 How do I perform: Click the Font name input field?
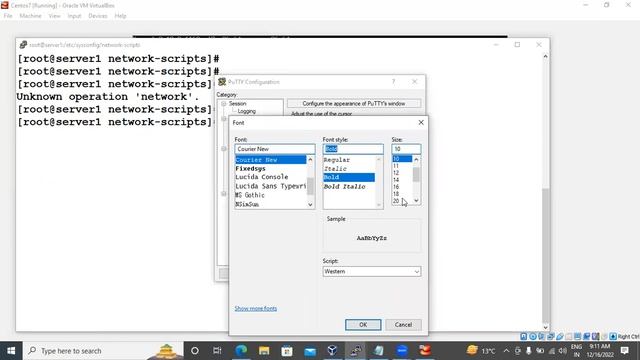pos(275,149)
